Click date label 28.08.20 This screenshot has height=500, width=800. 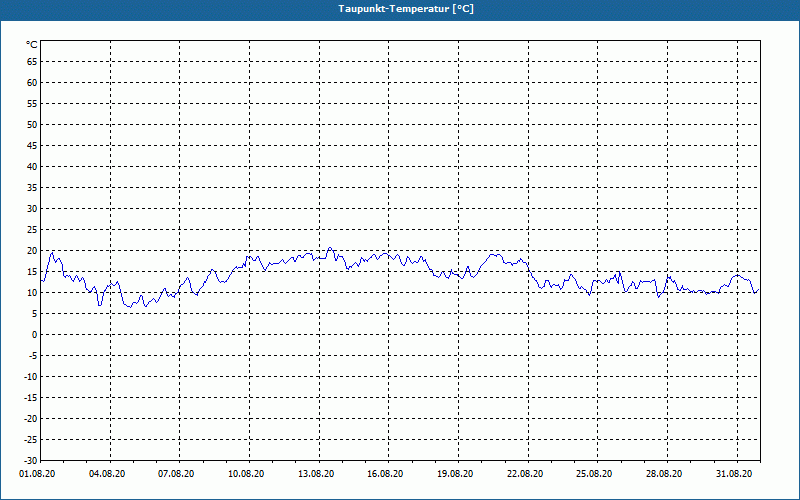pos(664,474)
